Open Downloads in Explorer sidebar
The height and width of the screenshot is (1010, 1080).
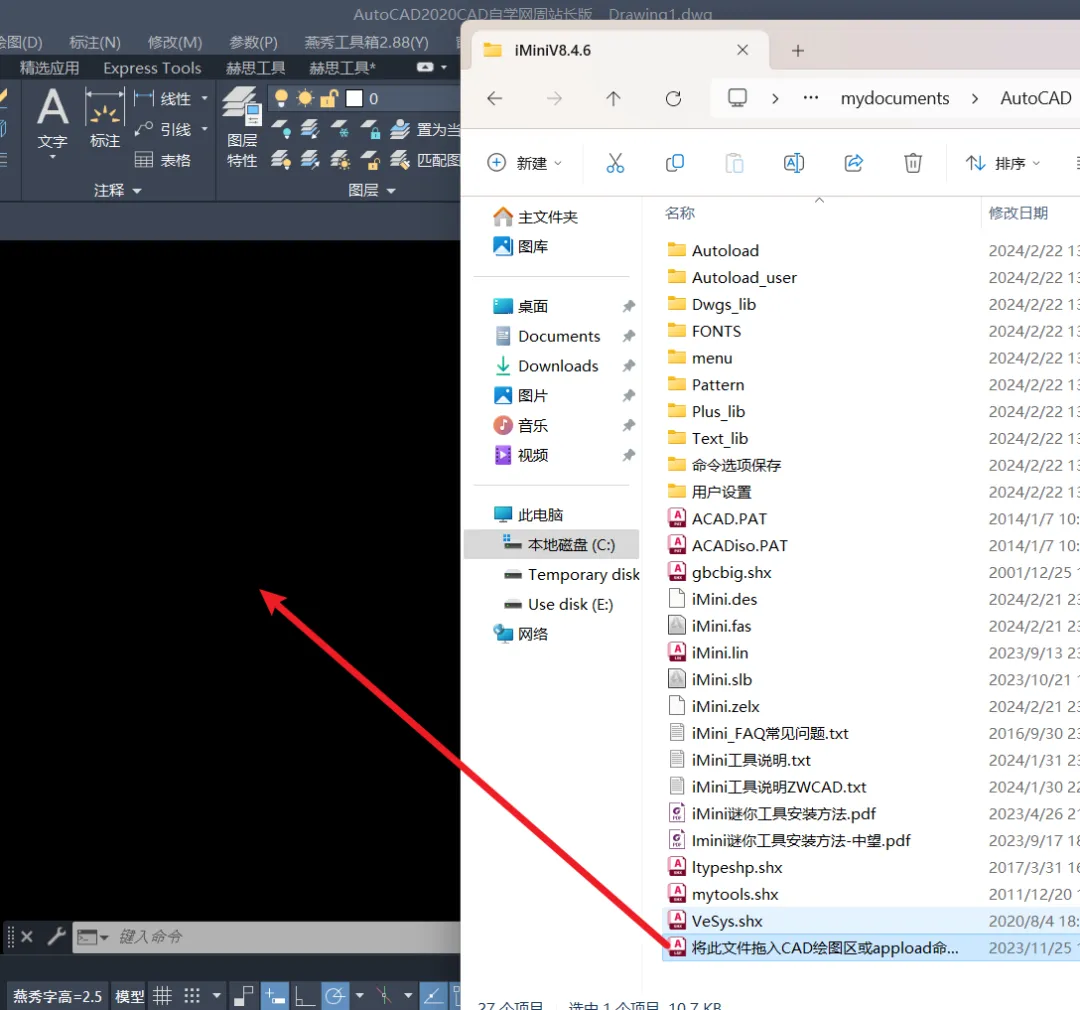pyautogui.click(x=558, y=366)
